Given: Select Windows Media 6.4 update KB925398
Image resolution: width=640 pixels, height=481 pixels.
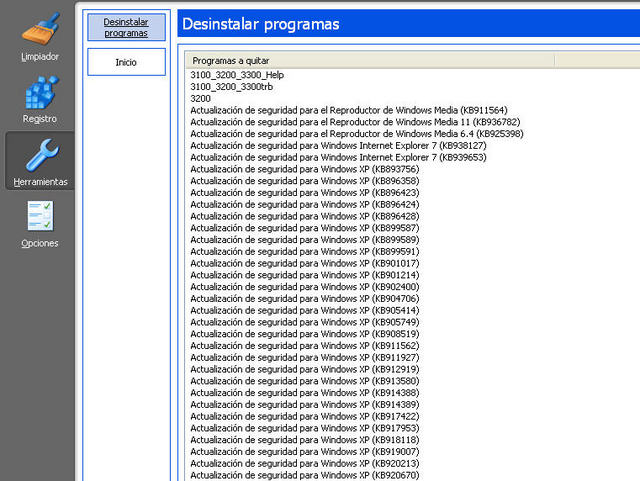Looking at the screenshot, I should 357,134.
